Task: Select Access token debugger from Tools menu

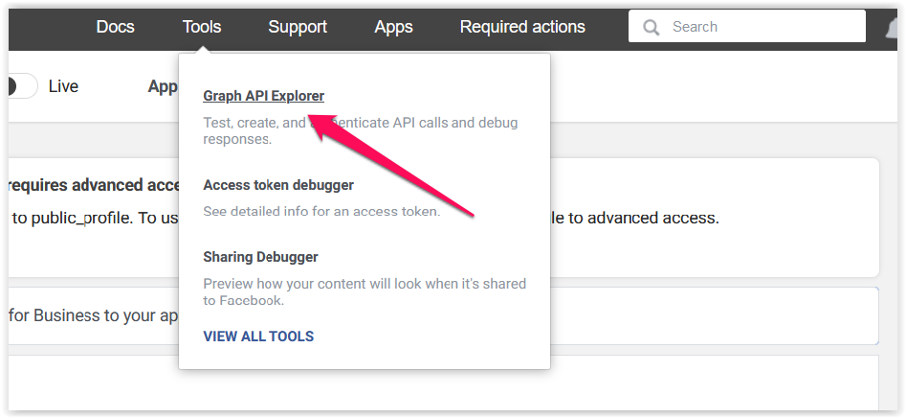Action: click(278, 185)
